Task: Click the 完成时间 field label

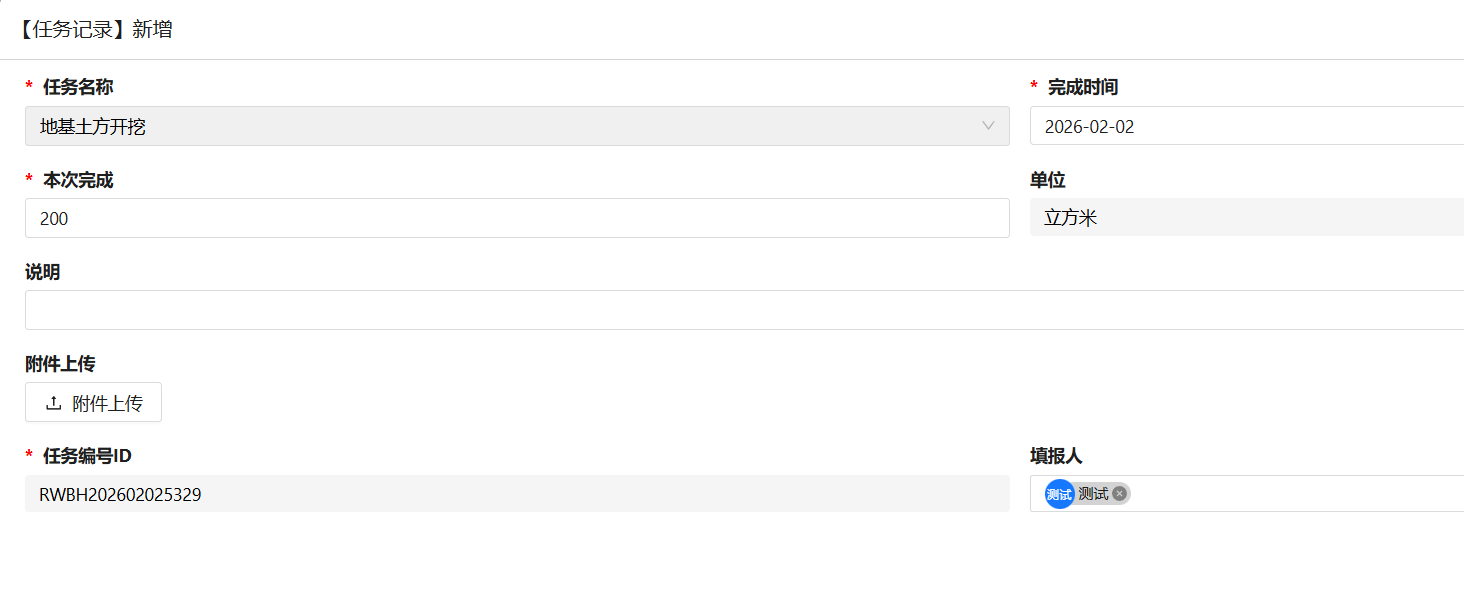Action: 1082,87
